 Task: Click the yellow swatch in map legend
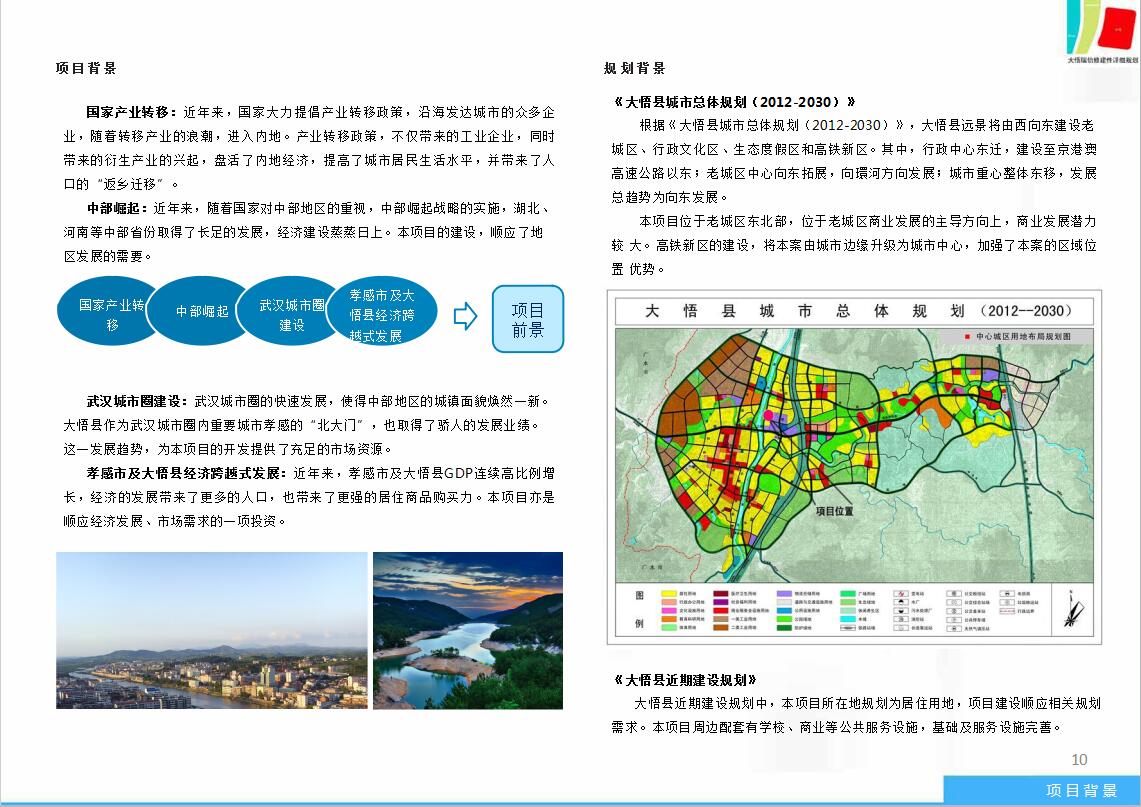pyautogui.click(x=668, y=594)
